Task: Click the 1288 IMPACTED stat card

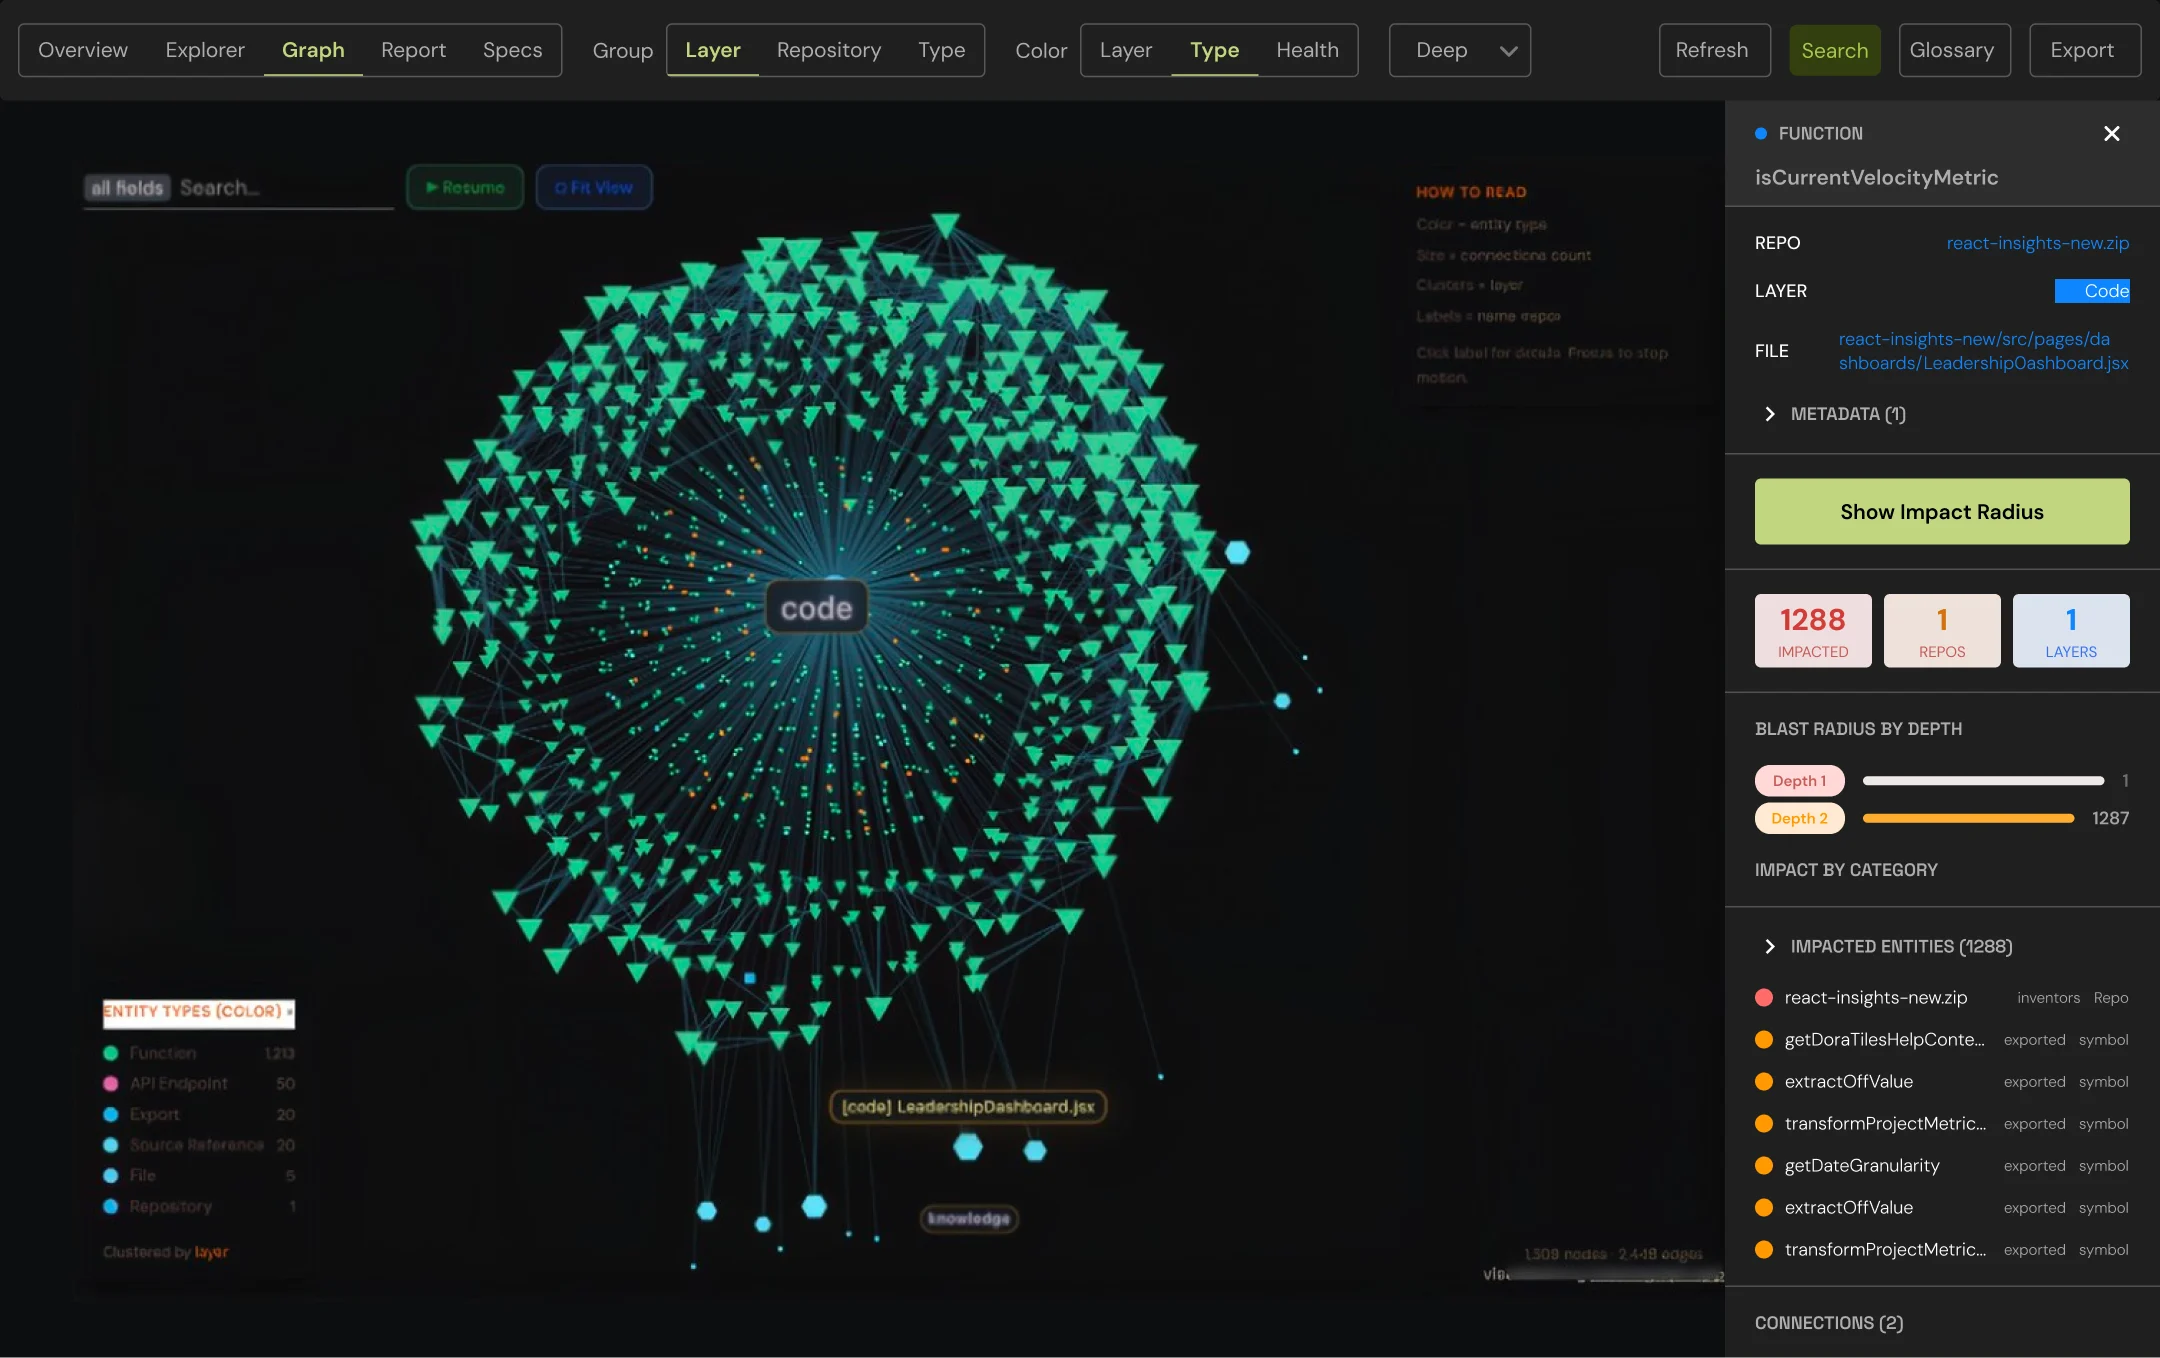Action: point(1813,631)
